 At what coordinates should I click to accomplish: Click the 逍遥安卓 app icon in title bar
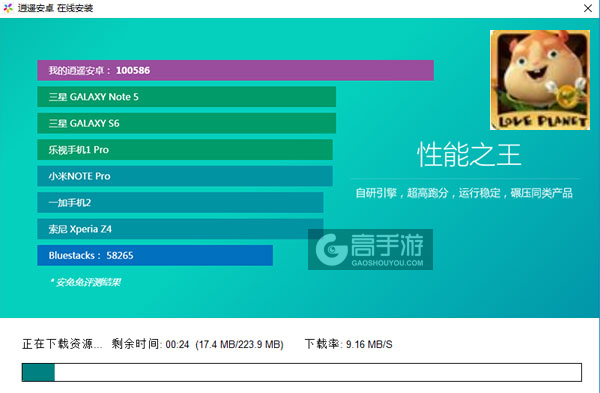(x=8, y=8)
